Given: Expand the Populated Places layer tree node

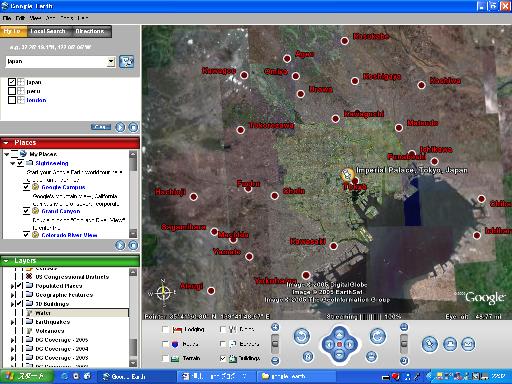Looking at the screenshot, I should [12, 286].
